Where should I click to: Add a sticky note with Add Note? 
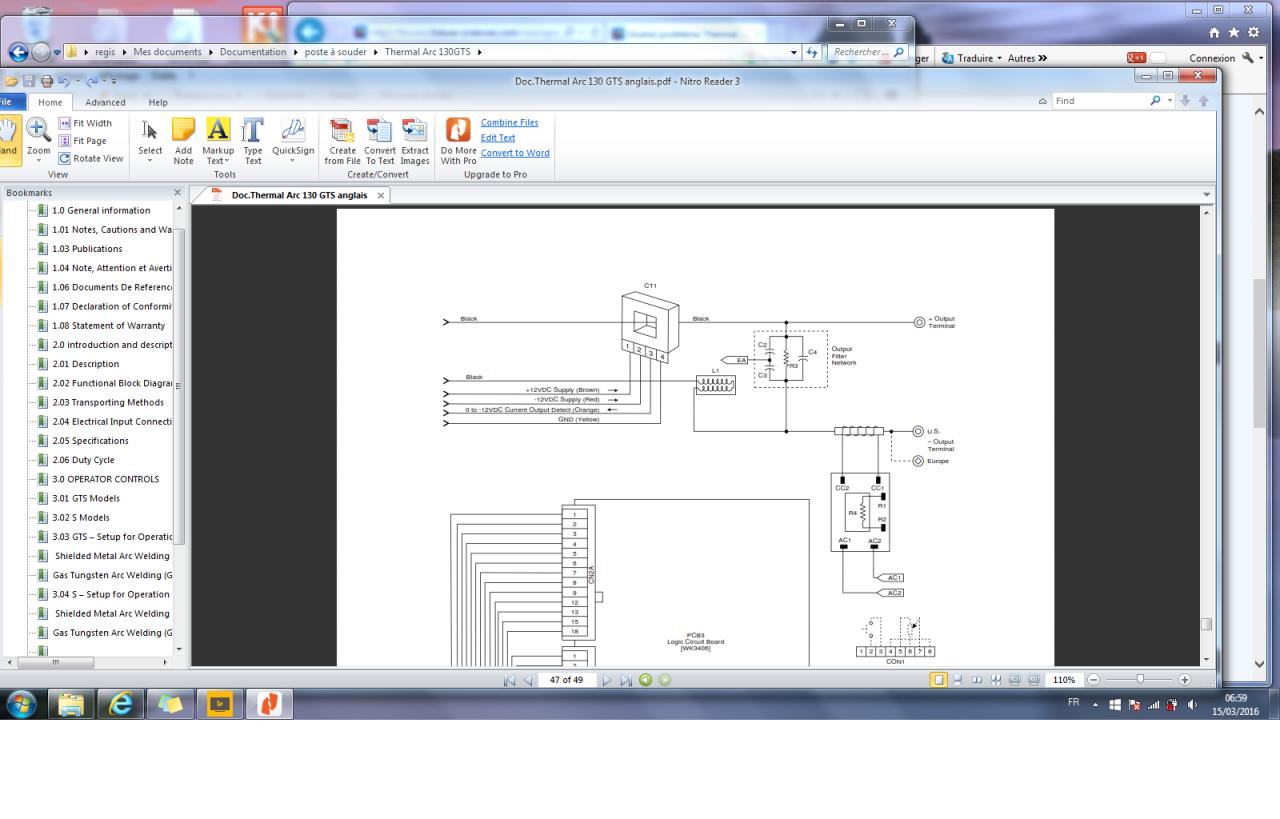(183, 129)
